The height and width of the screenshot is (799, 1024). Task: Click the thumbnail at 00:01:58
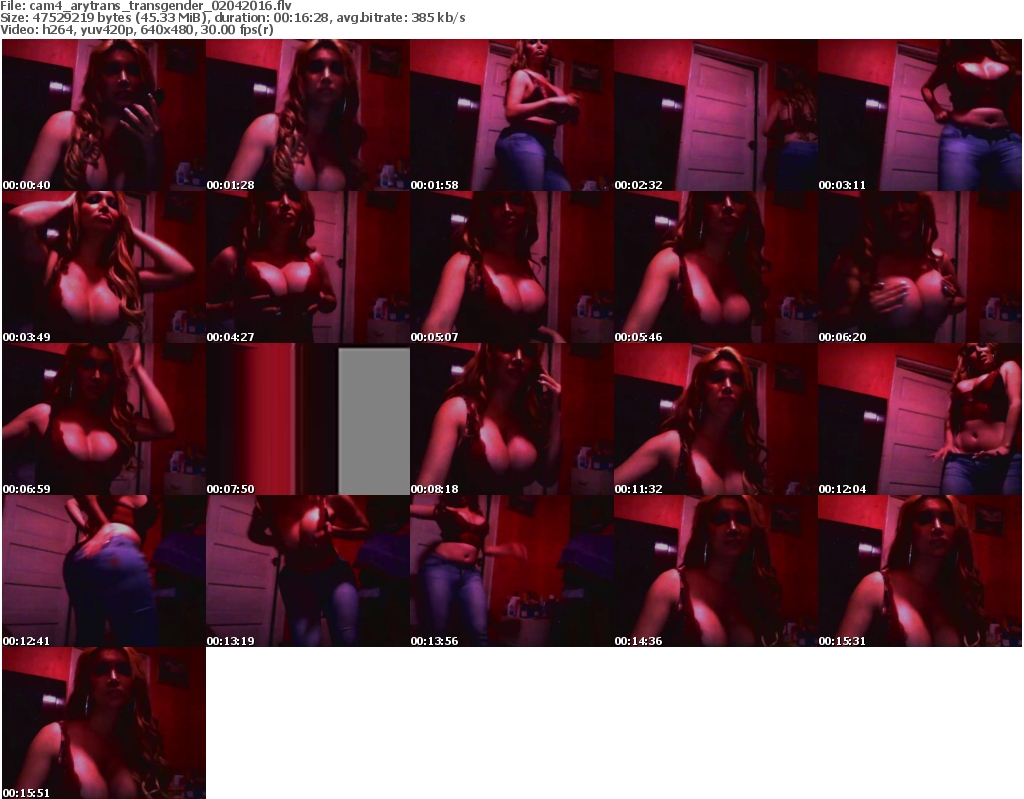click(x=512, y=115)
